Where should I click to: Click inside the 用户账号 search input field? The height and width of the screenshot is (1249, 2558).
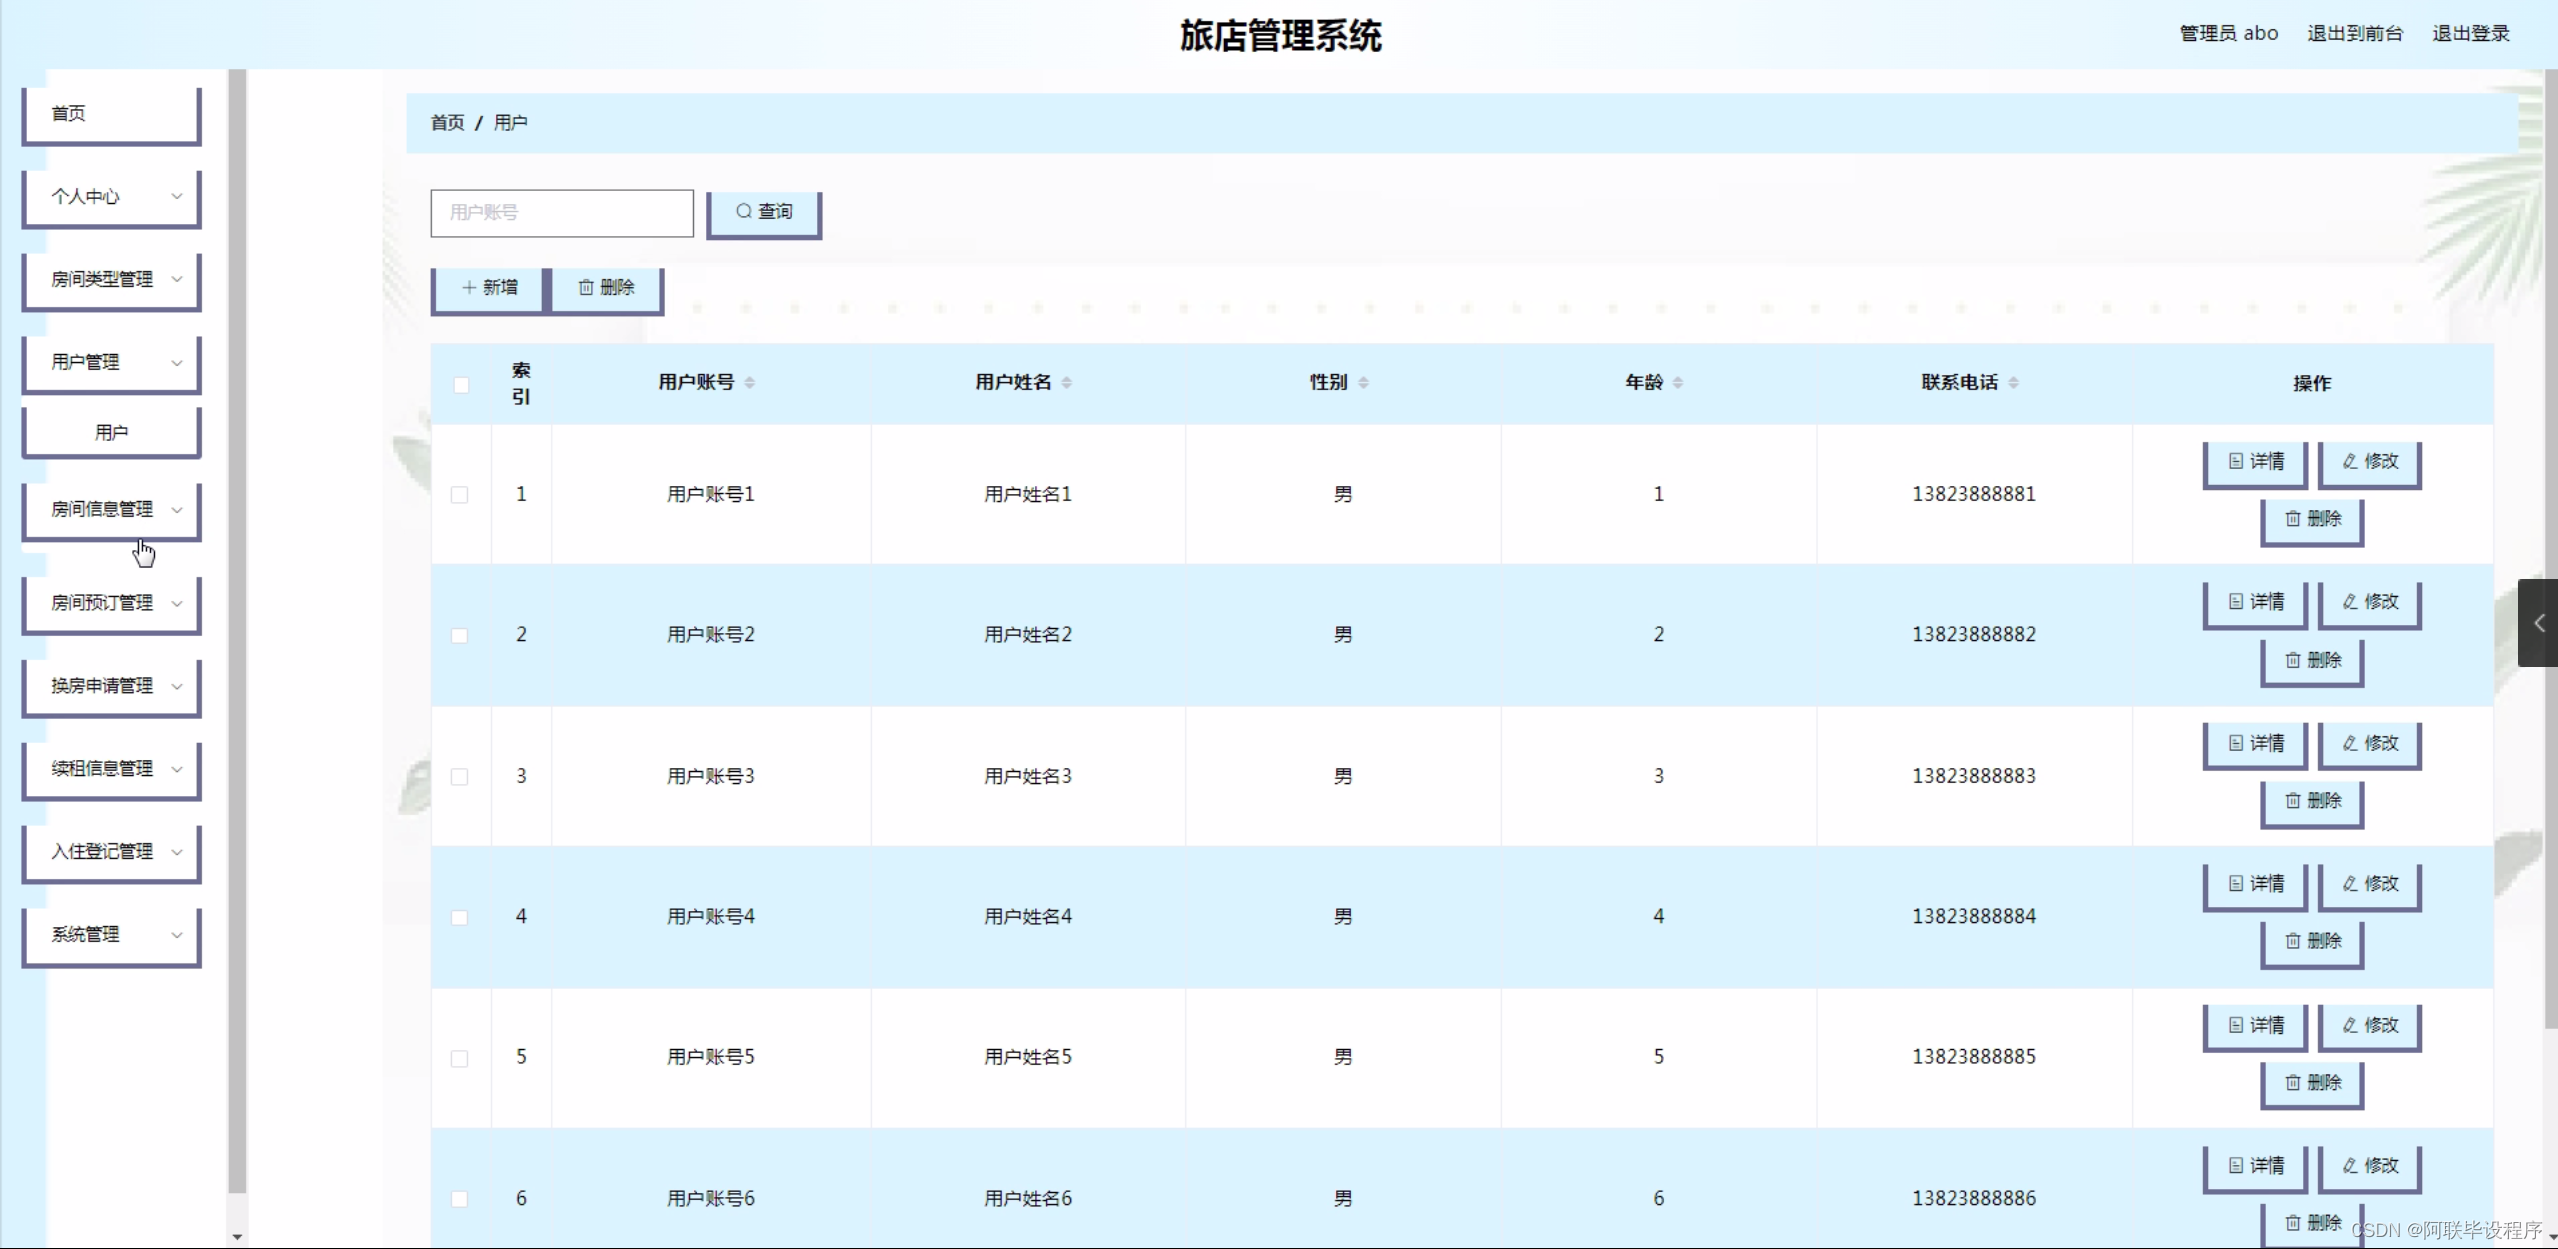561,212
